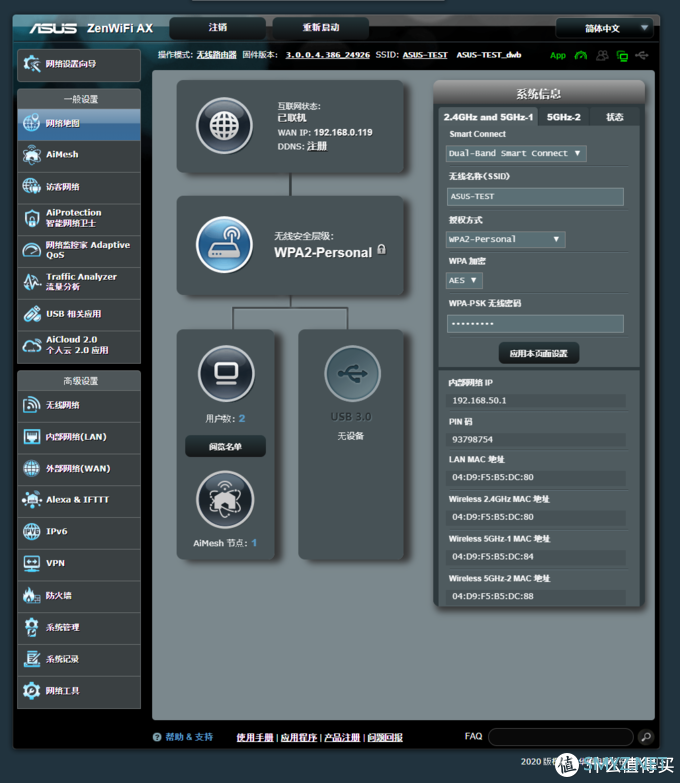The height and width of the screenshot is (783, 680).
Task: Switch to the 状态 tab
Action: (x=615, y=117)
